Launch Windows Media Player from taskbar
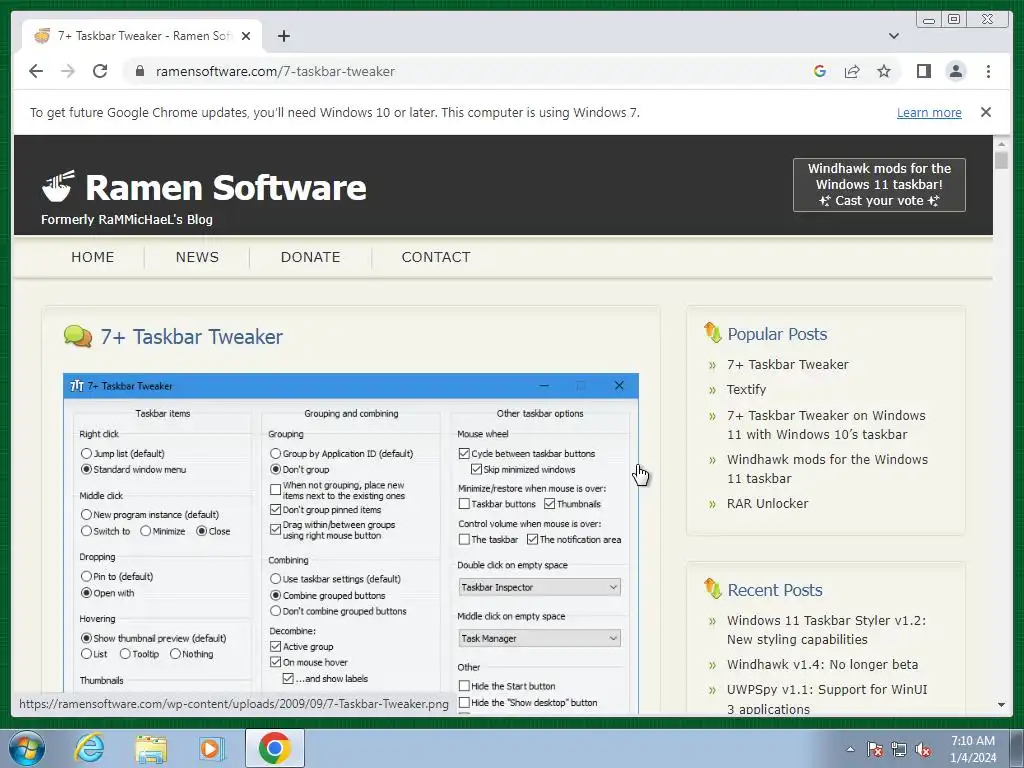 [212, 748]
